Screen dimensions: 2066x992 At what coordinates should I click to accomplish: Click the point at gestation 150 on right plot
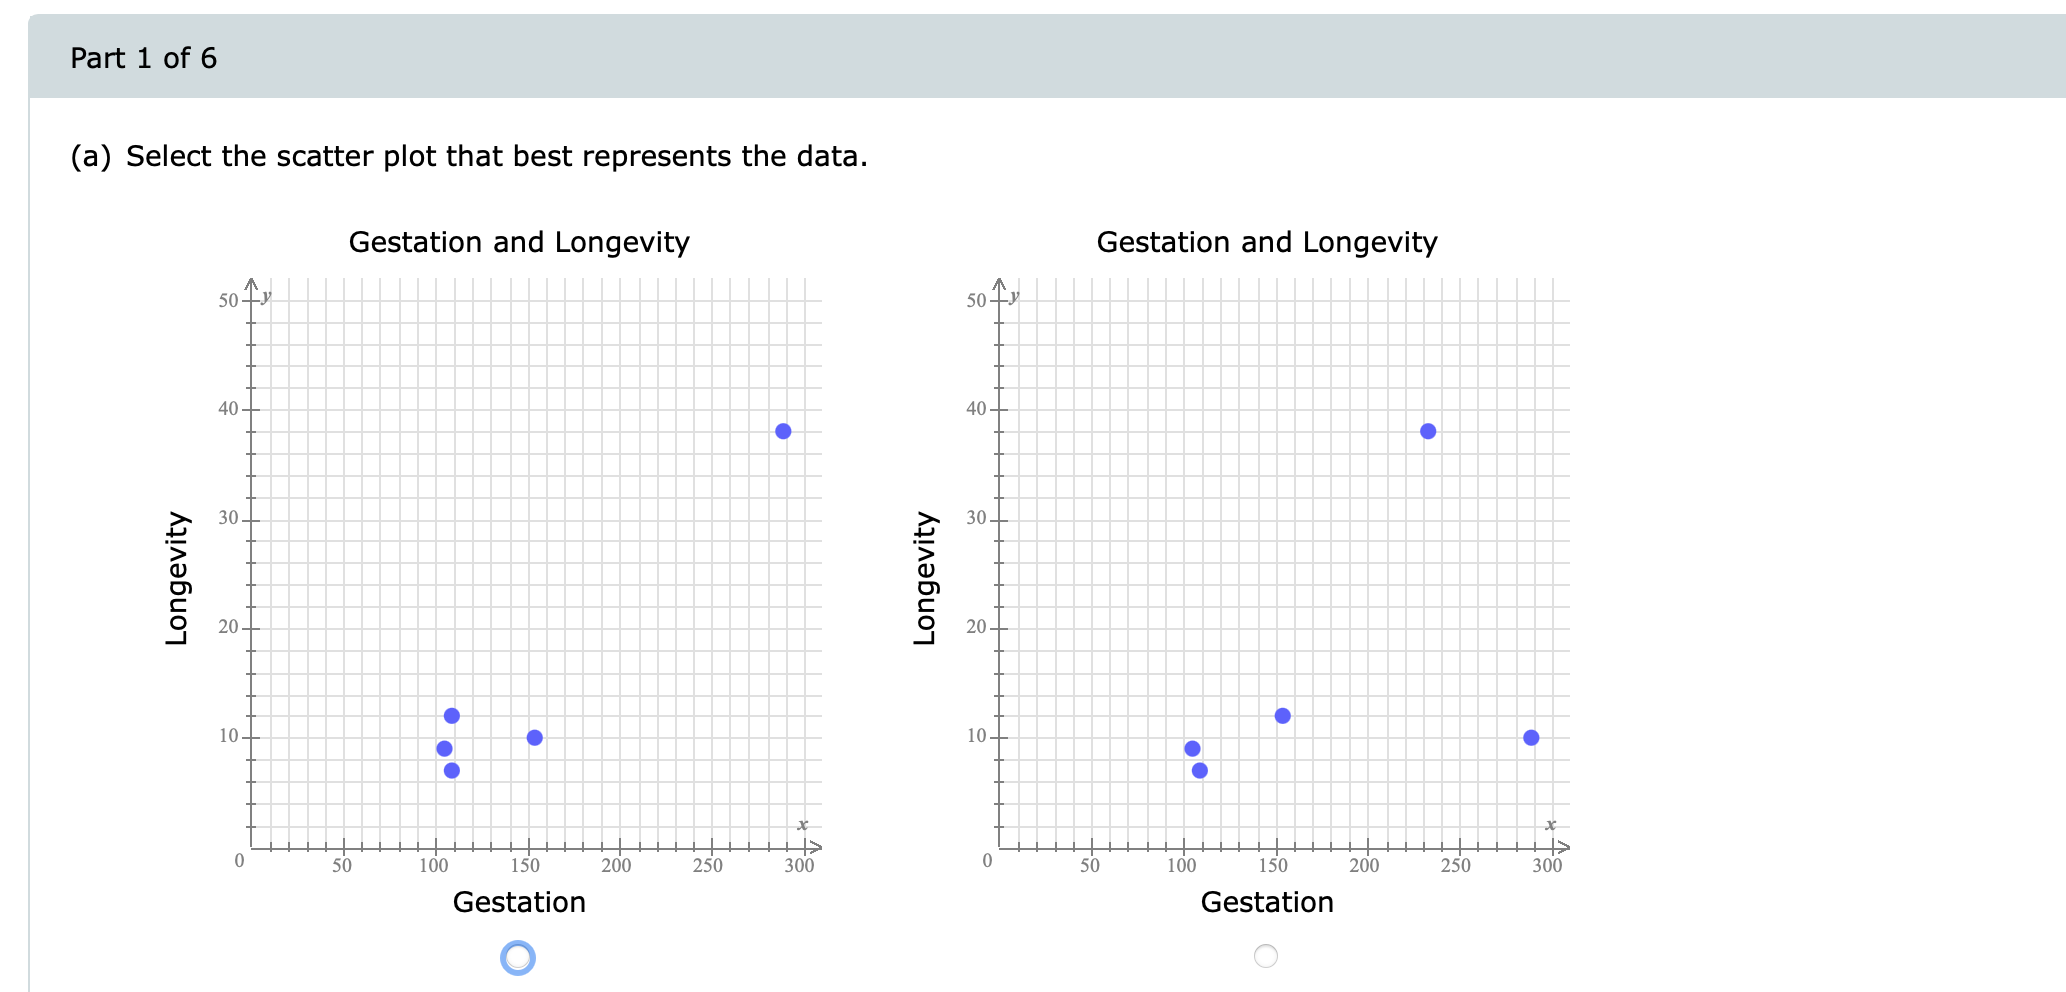(1281, 715)
